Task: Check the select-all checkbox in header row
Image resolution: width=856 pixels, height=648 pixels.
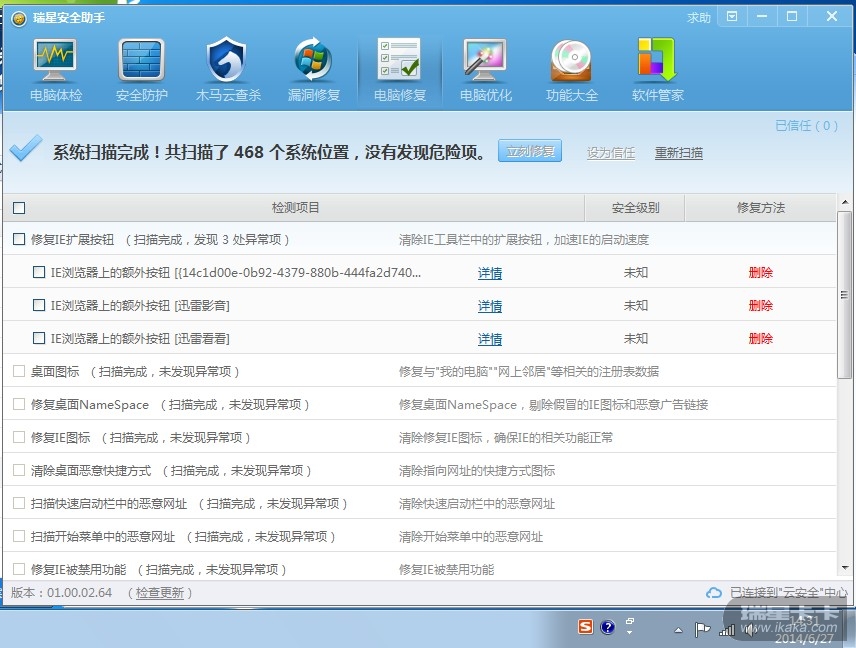Action: tap(19, 208)
